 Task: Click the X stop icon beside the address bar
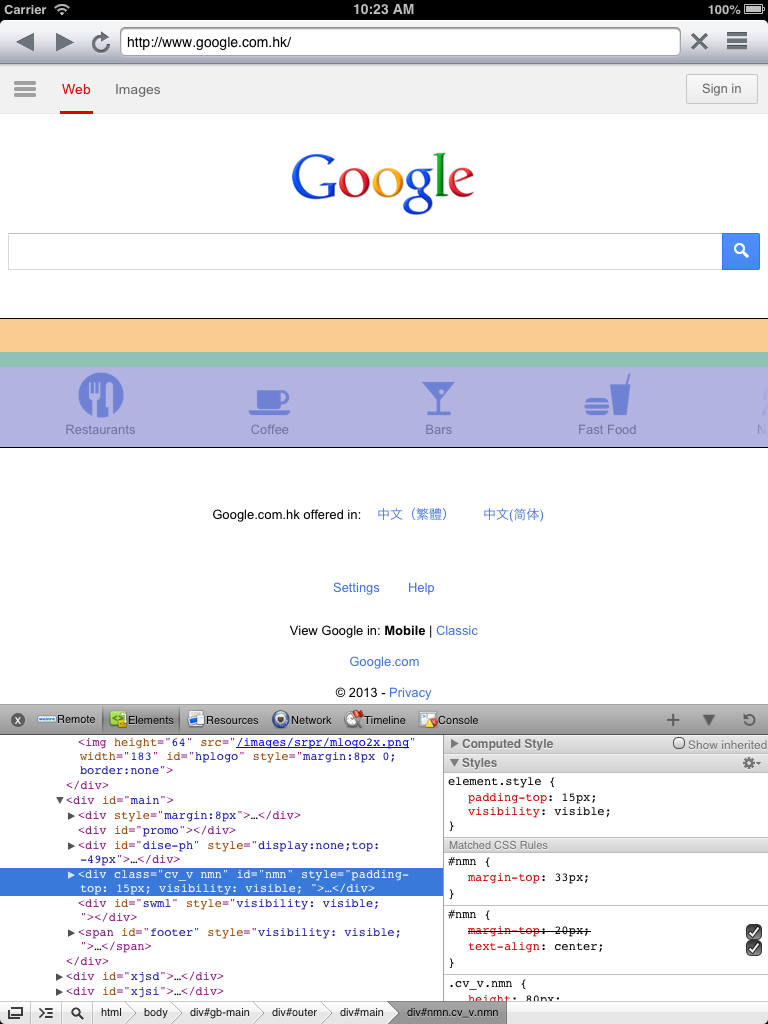[699, 42]
